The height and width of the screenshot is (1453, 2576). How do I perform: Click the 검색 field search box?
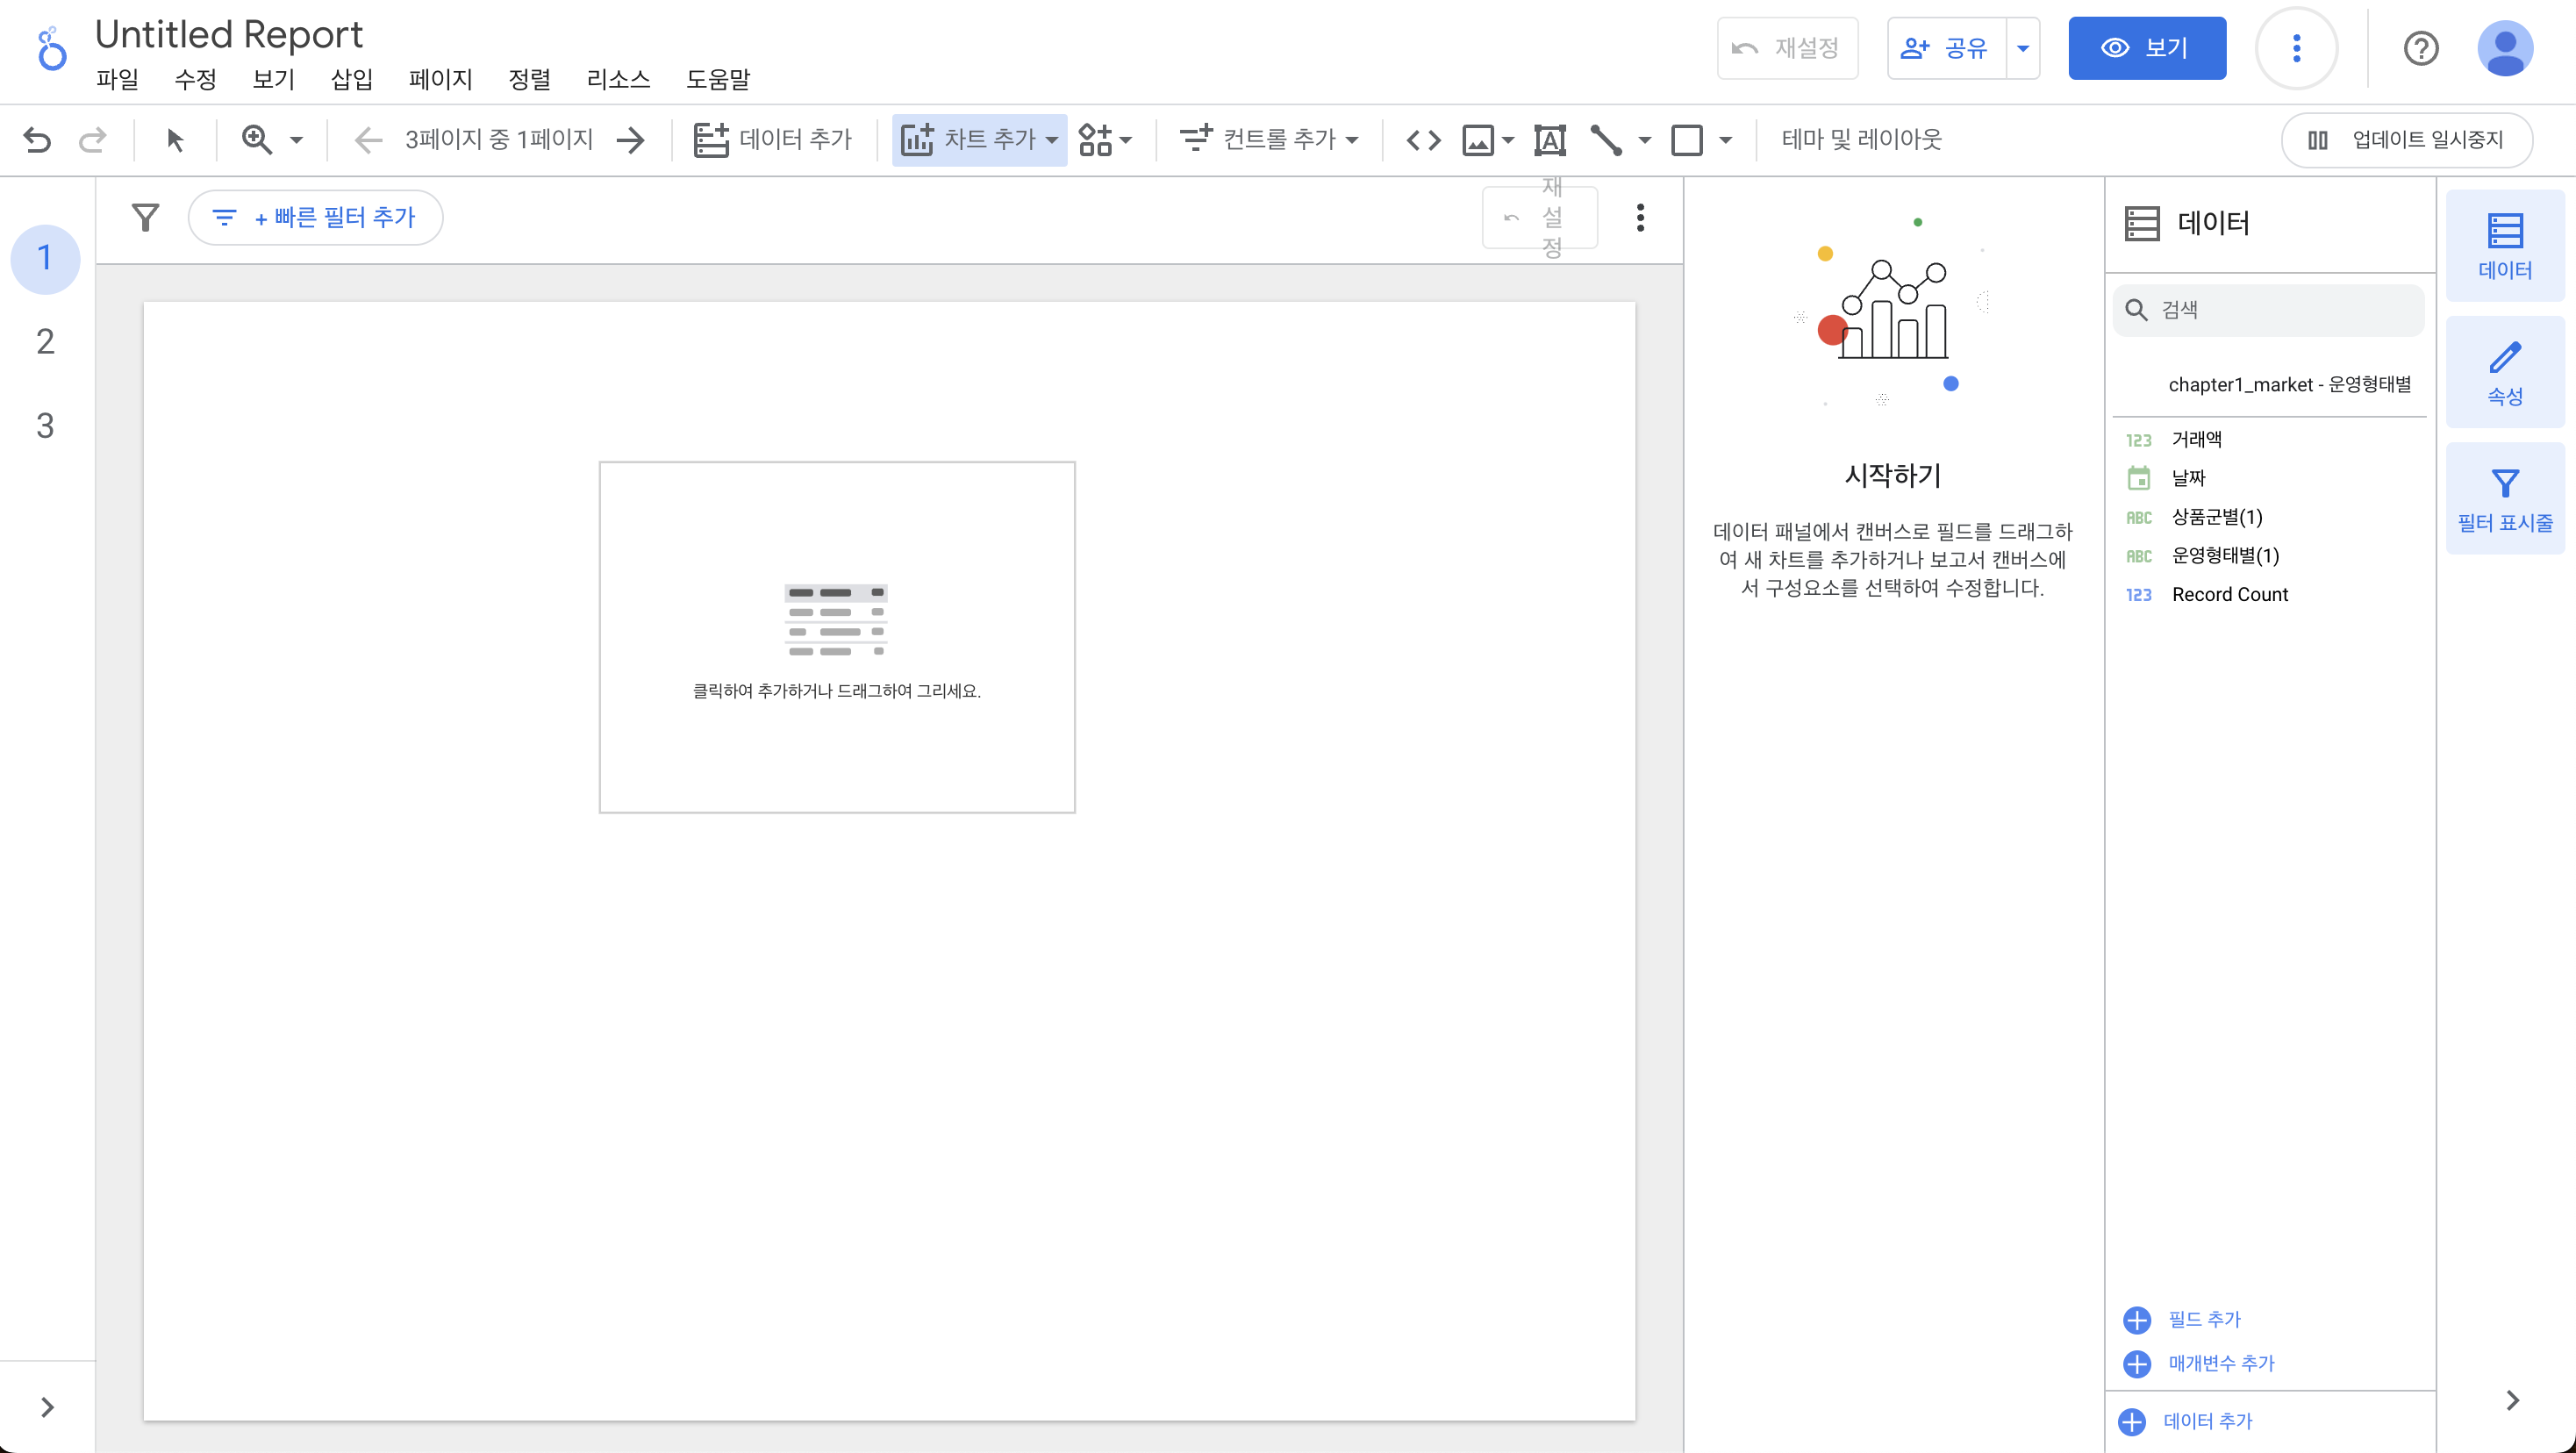pyautogui.click(x=2270, y=310)
